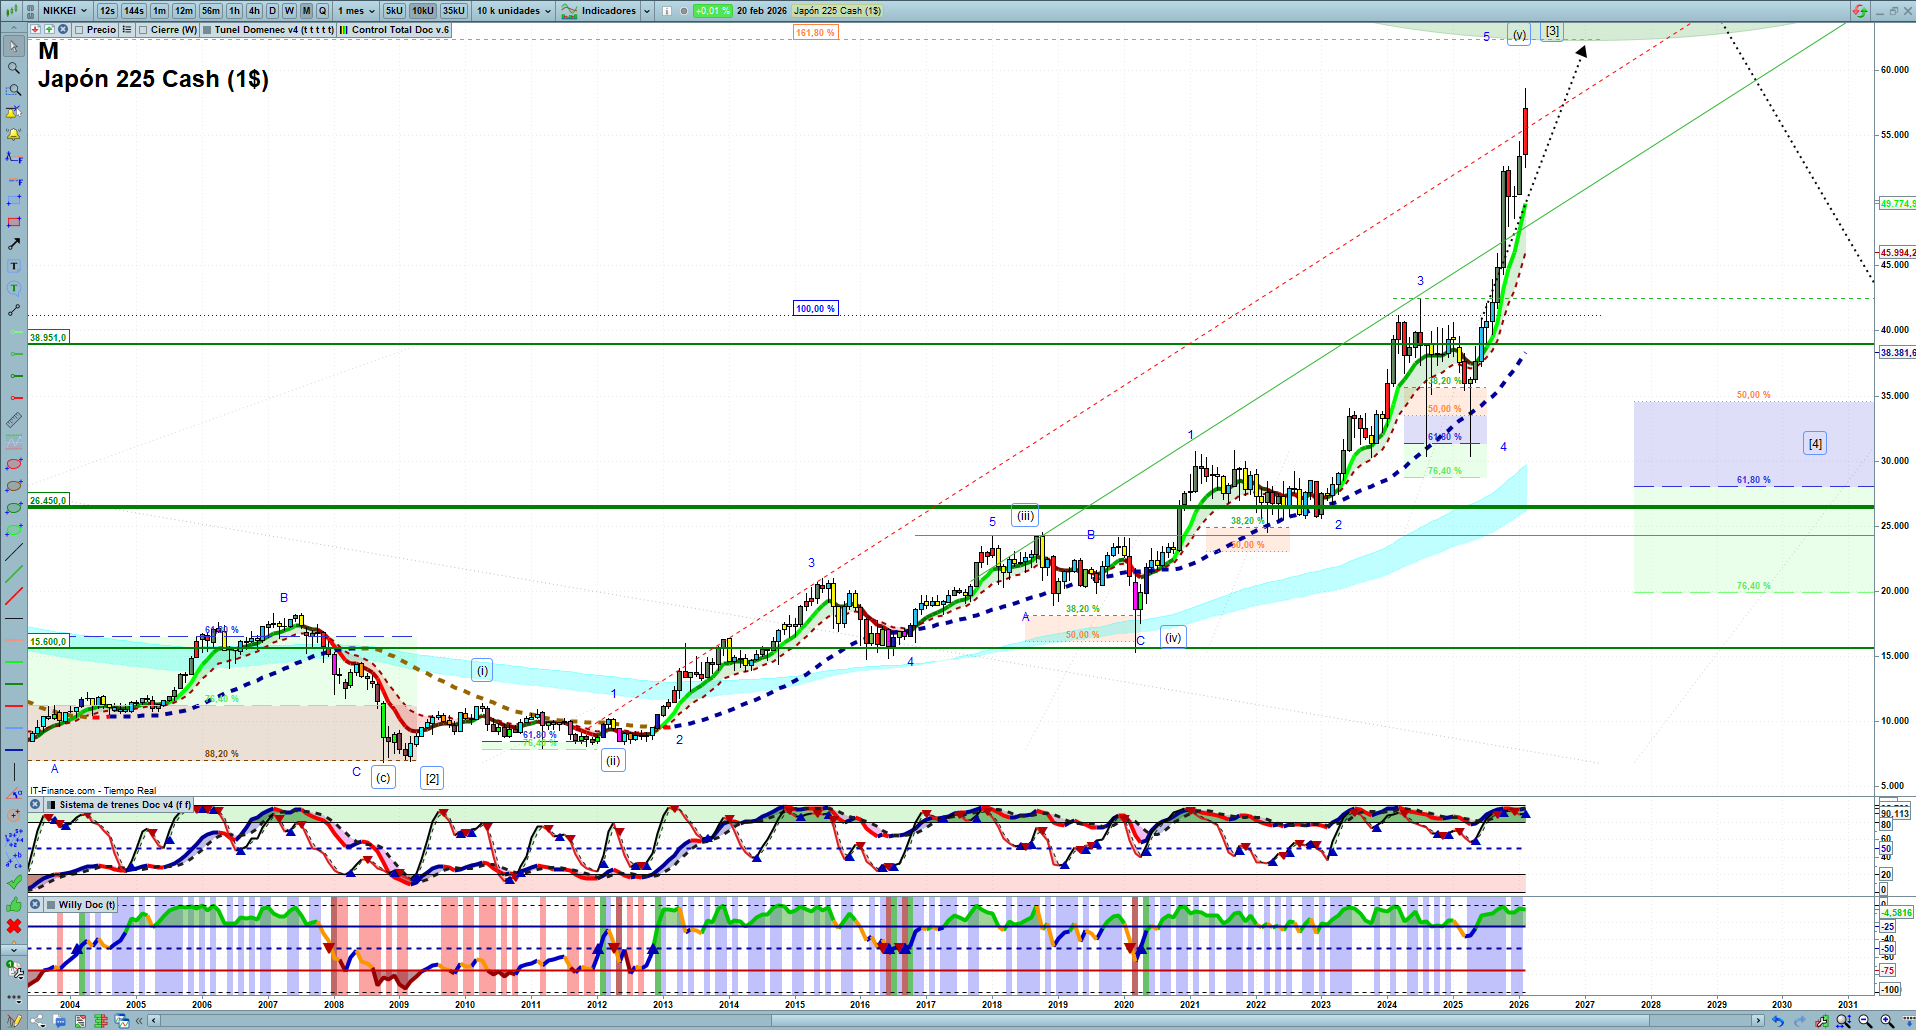Switch timeframe to 12m
1916x1030 pixels.
tap(184, 11)
